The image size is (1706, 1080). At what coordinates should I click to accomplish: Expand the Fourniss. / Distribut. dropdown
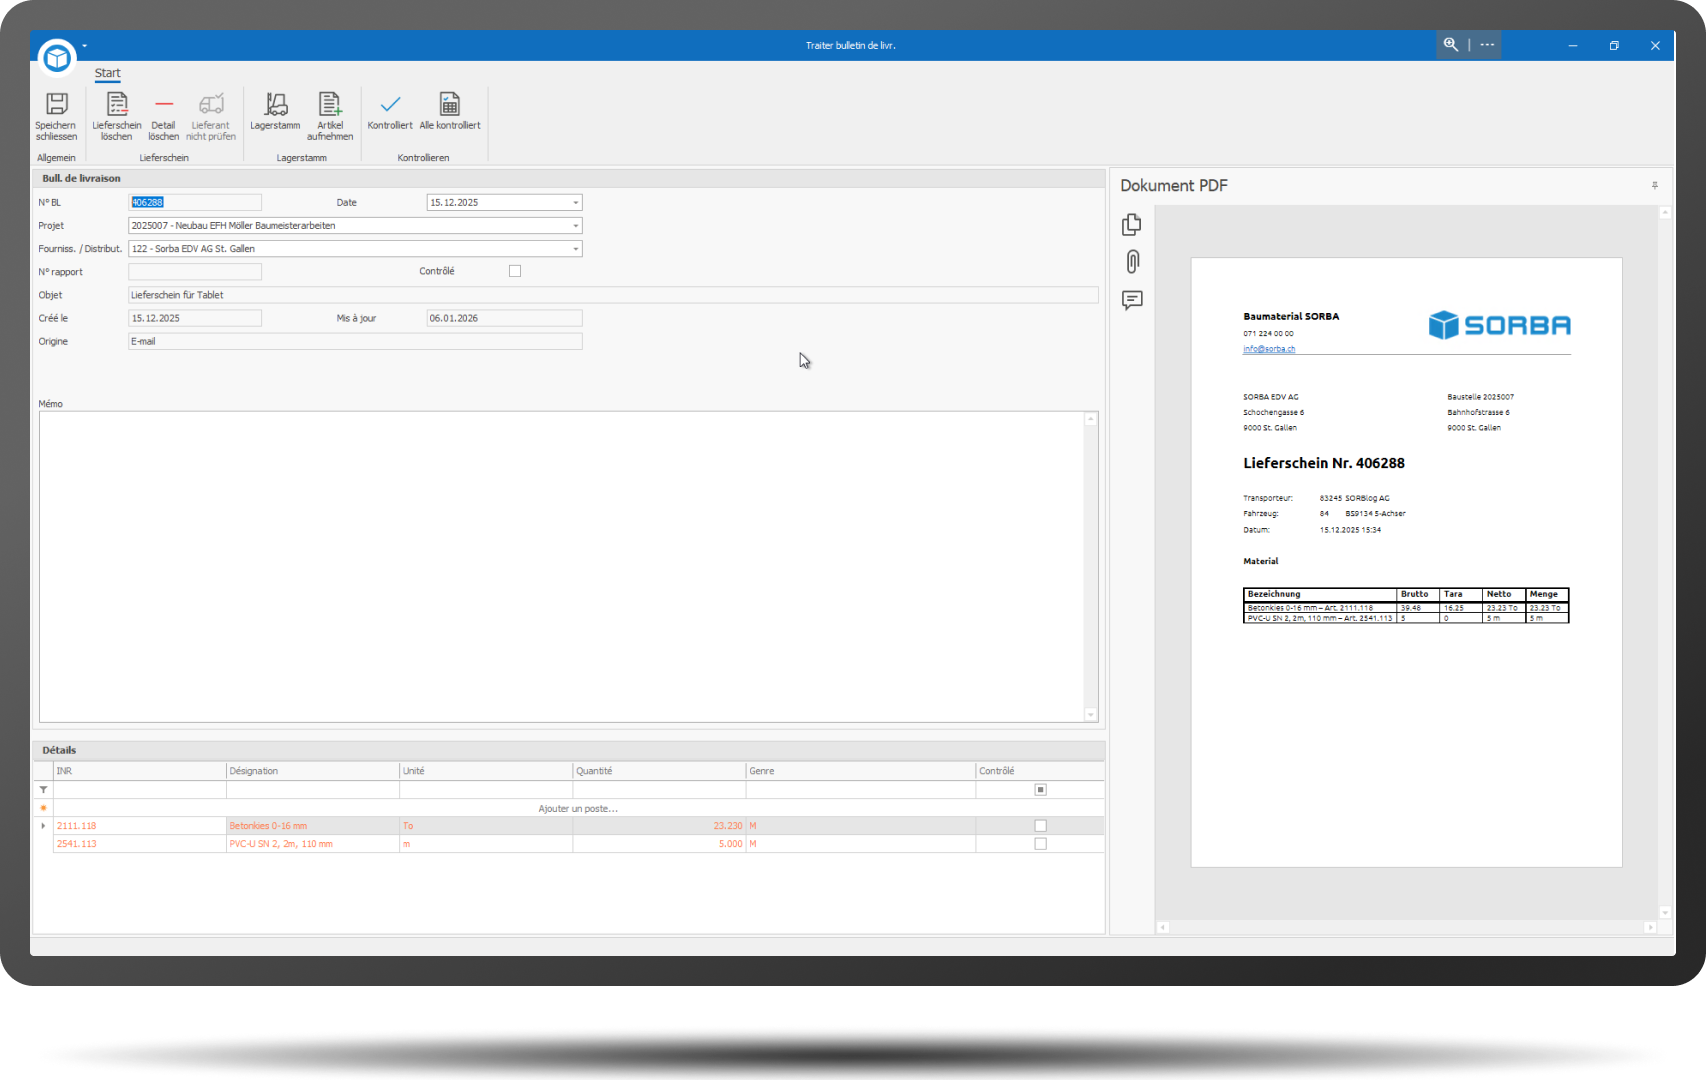575,249
